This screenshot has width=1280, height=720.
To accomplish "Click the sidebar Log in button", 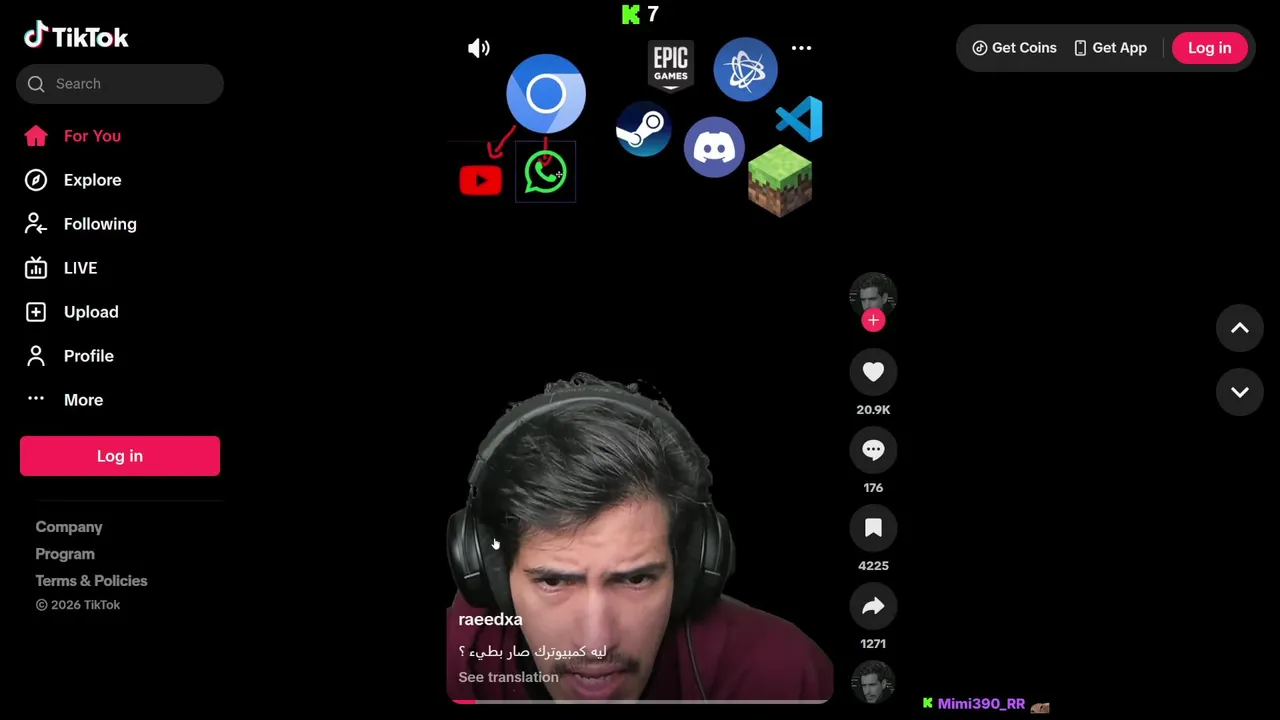I will point(120,456).
